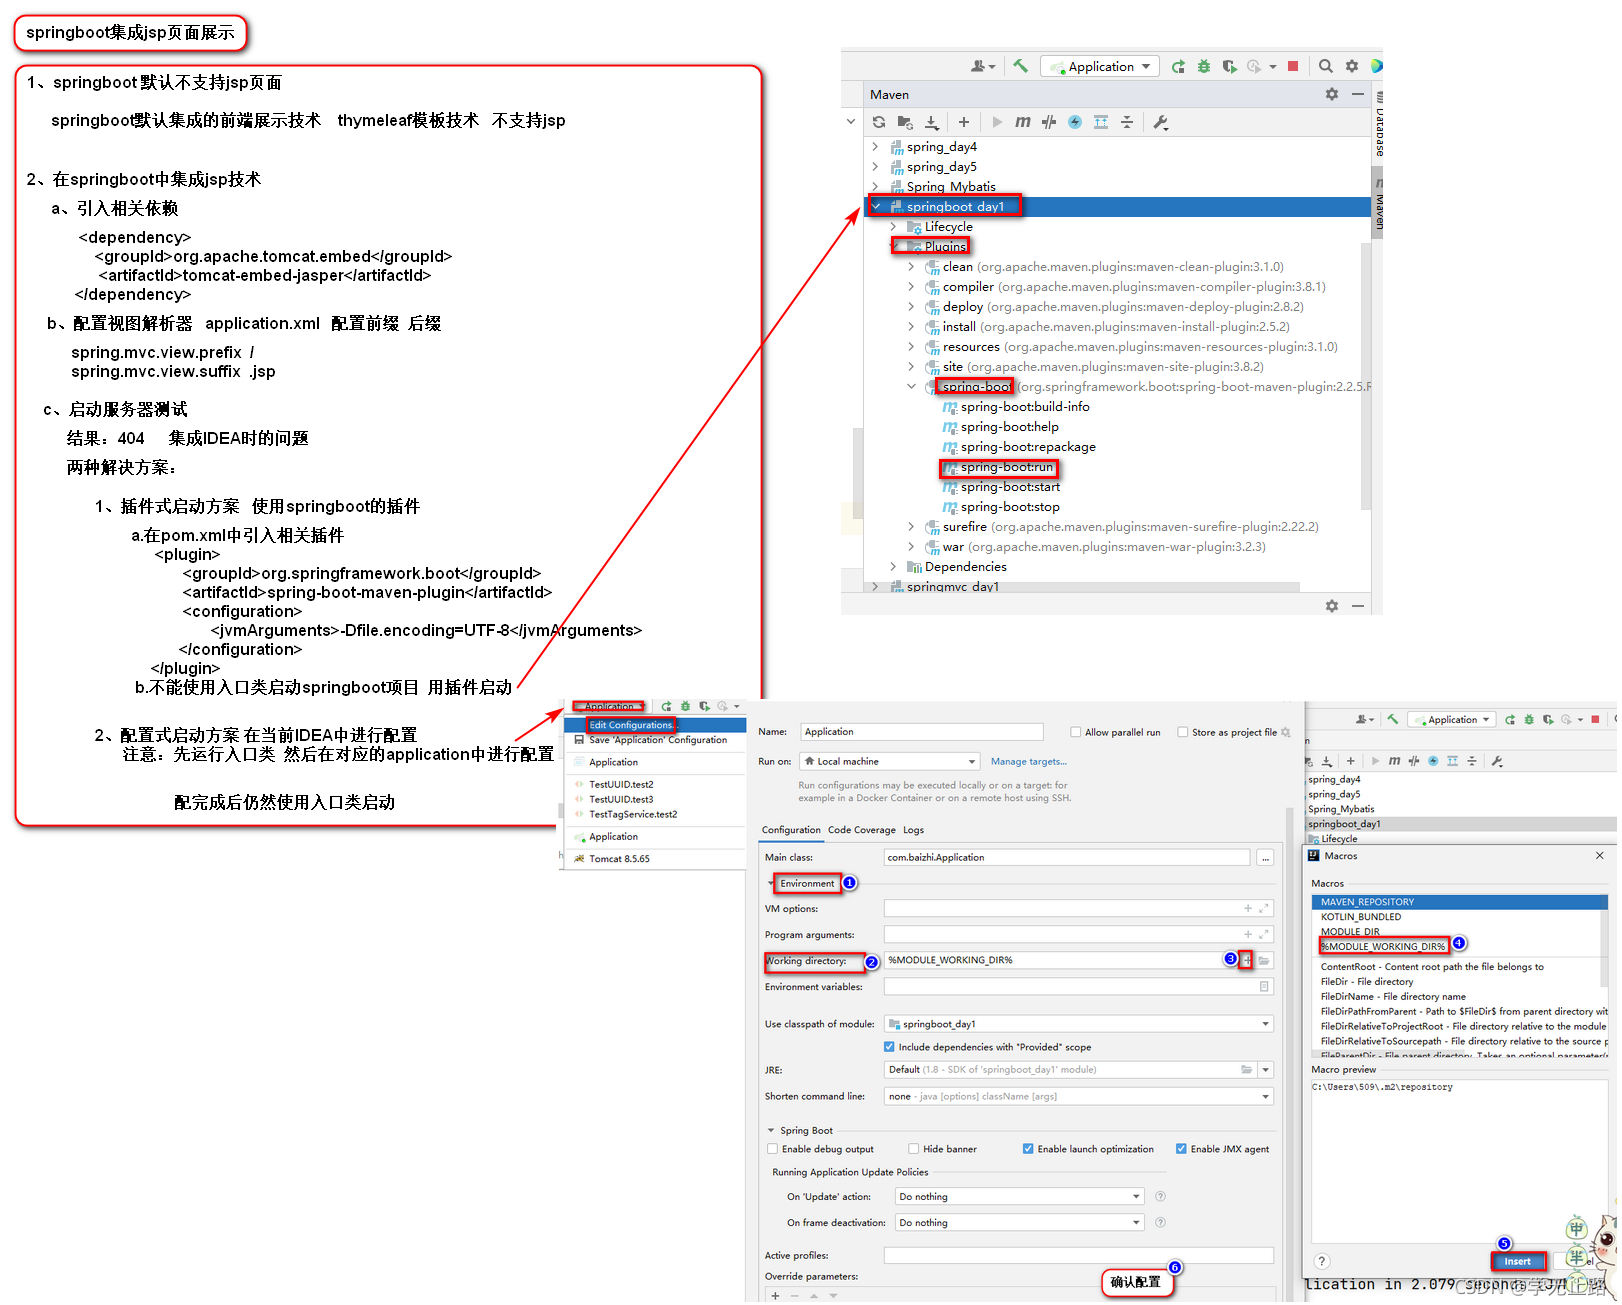Image resolution: width=1622 pixels, height=1305 pixels.
Task: Toggle Enable JMX agent checkbox
Action: coord(1181,1149)
